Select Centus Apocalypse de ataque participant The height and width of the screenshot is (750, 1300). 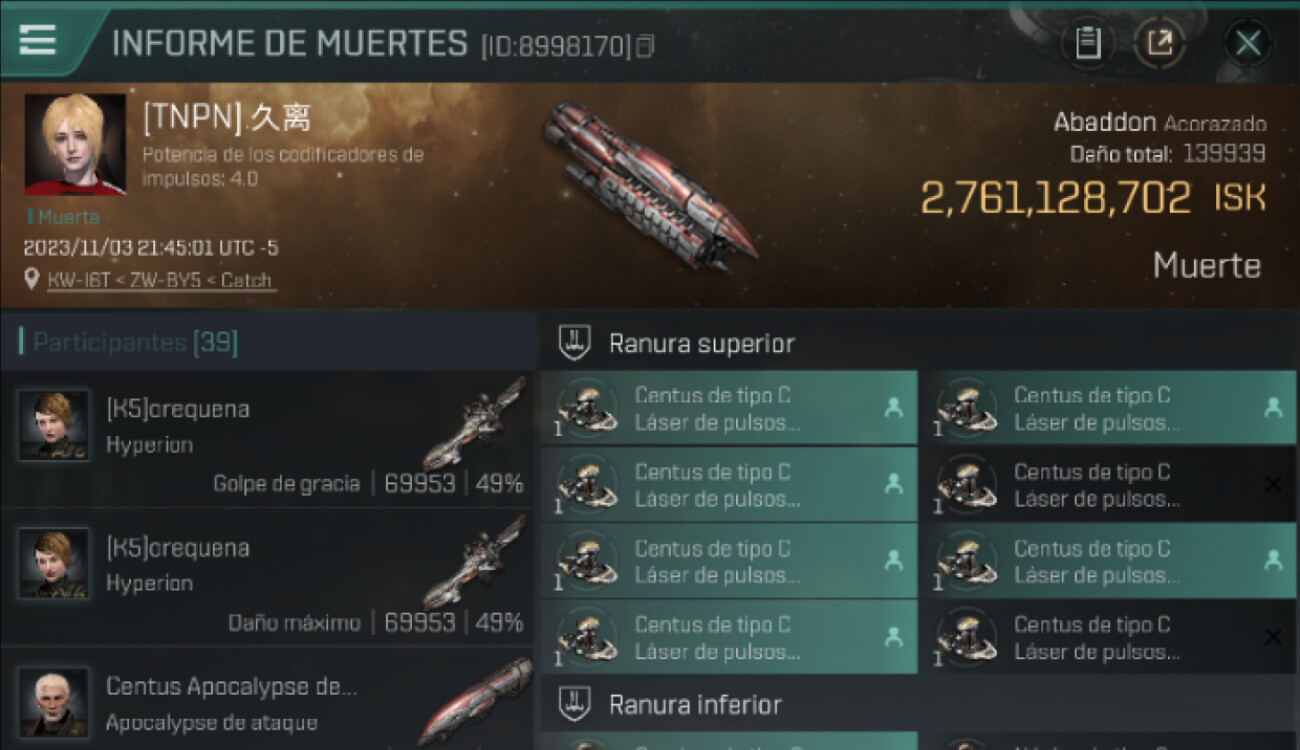[268, 699]
